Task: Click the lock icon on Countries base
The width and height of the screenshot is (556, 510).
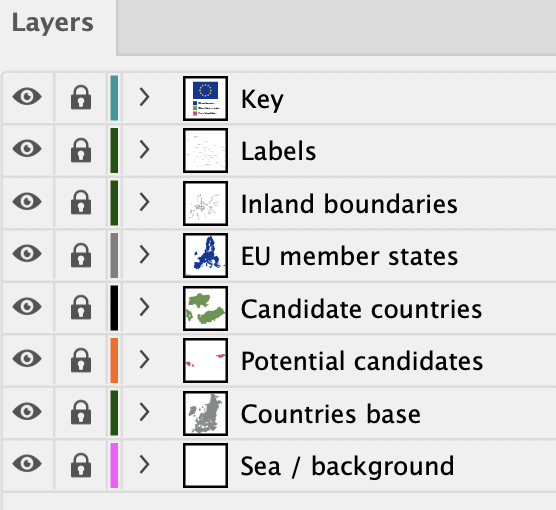Action: click(81, 412)
